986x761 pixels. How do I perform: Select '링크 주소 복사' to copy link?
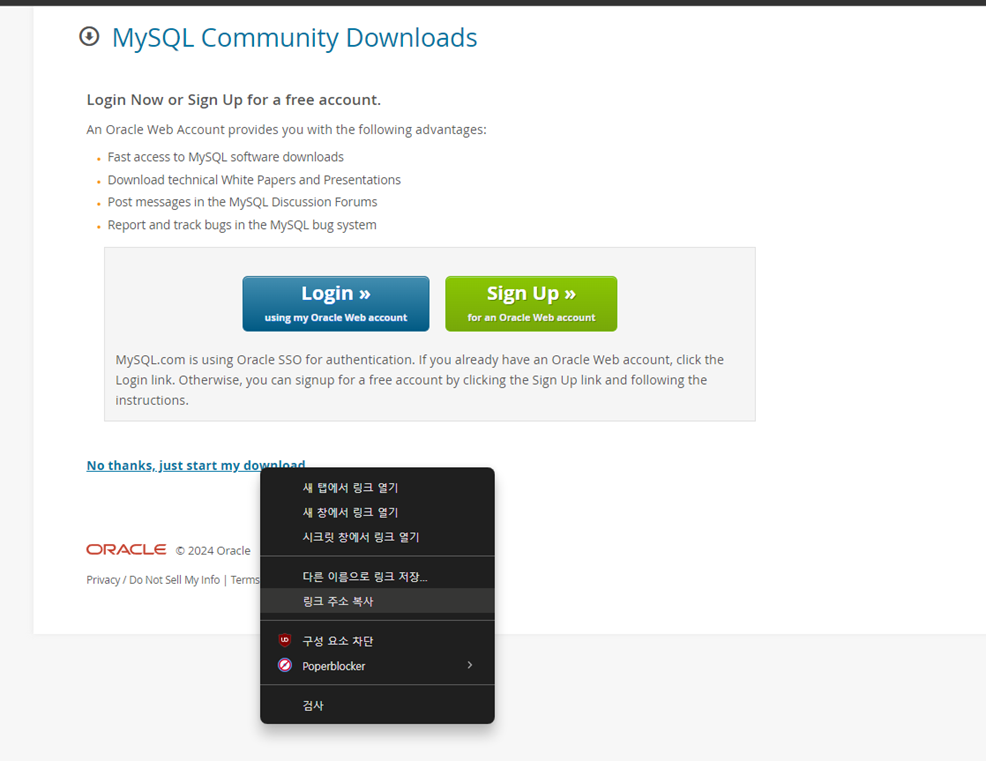click(x=377, y=601)
